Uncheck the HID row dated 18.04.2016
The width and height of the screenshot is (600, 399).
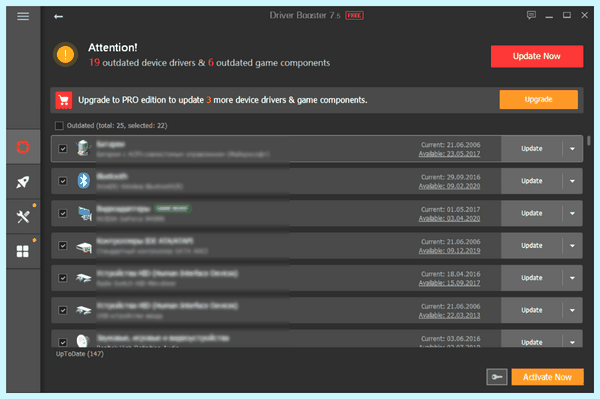coord(63,278)
